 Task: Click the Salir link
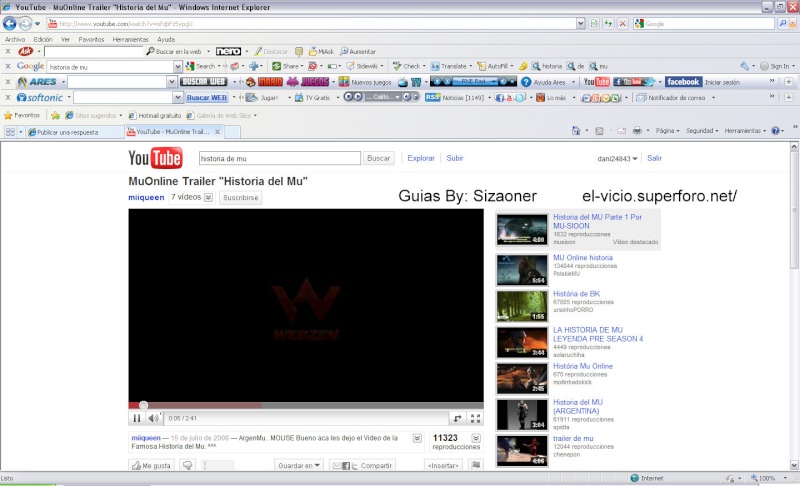click(654, 158)
